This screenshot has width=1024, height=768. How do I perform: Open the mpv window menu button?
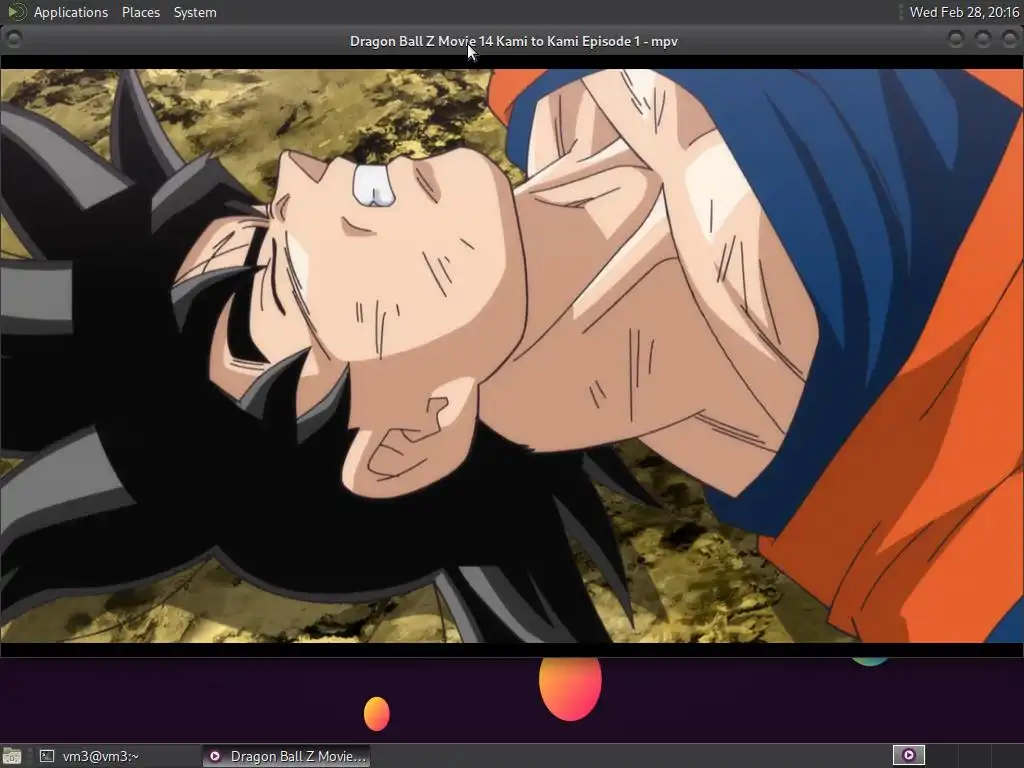(14, 39)
